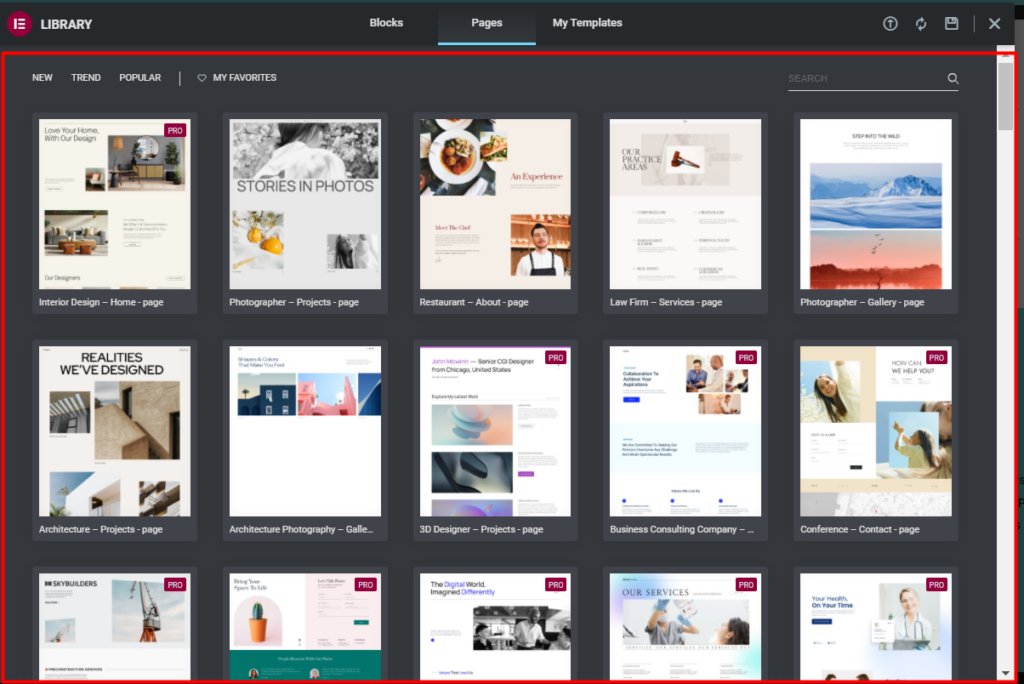Switch to the Blocks tab
1024x684 pixels.
386,23
